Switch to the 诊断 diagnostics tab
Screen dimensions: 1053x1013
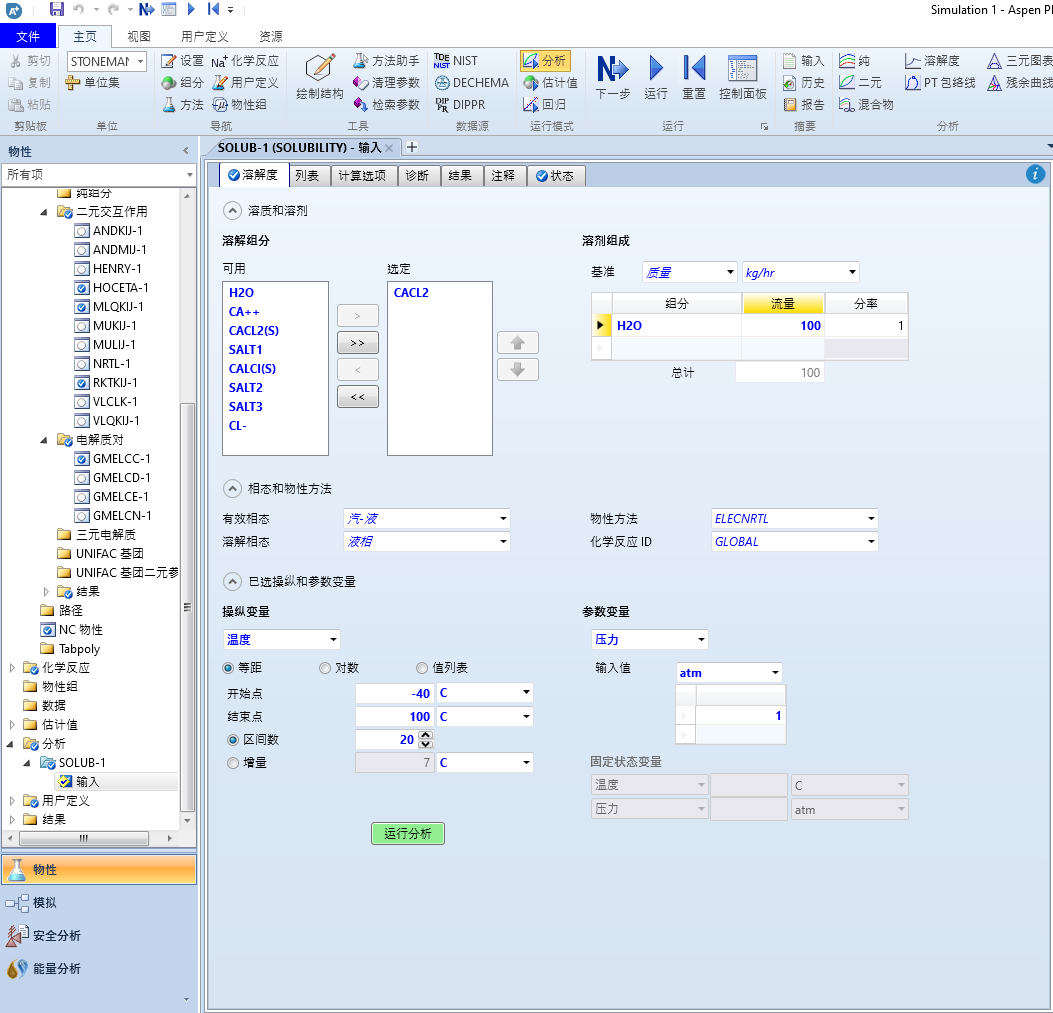point(417,175)
